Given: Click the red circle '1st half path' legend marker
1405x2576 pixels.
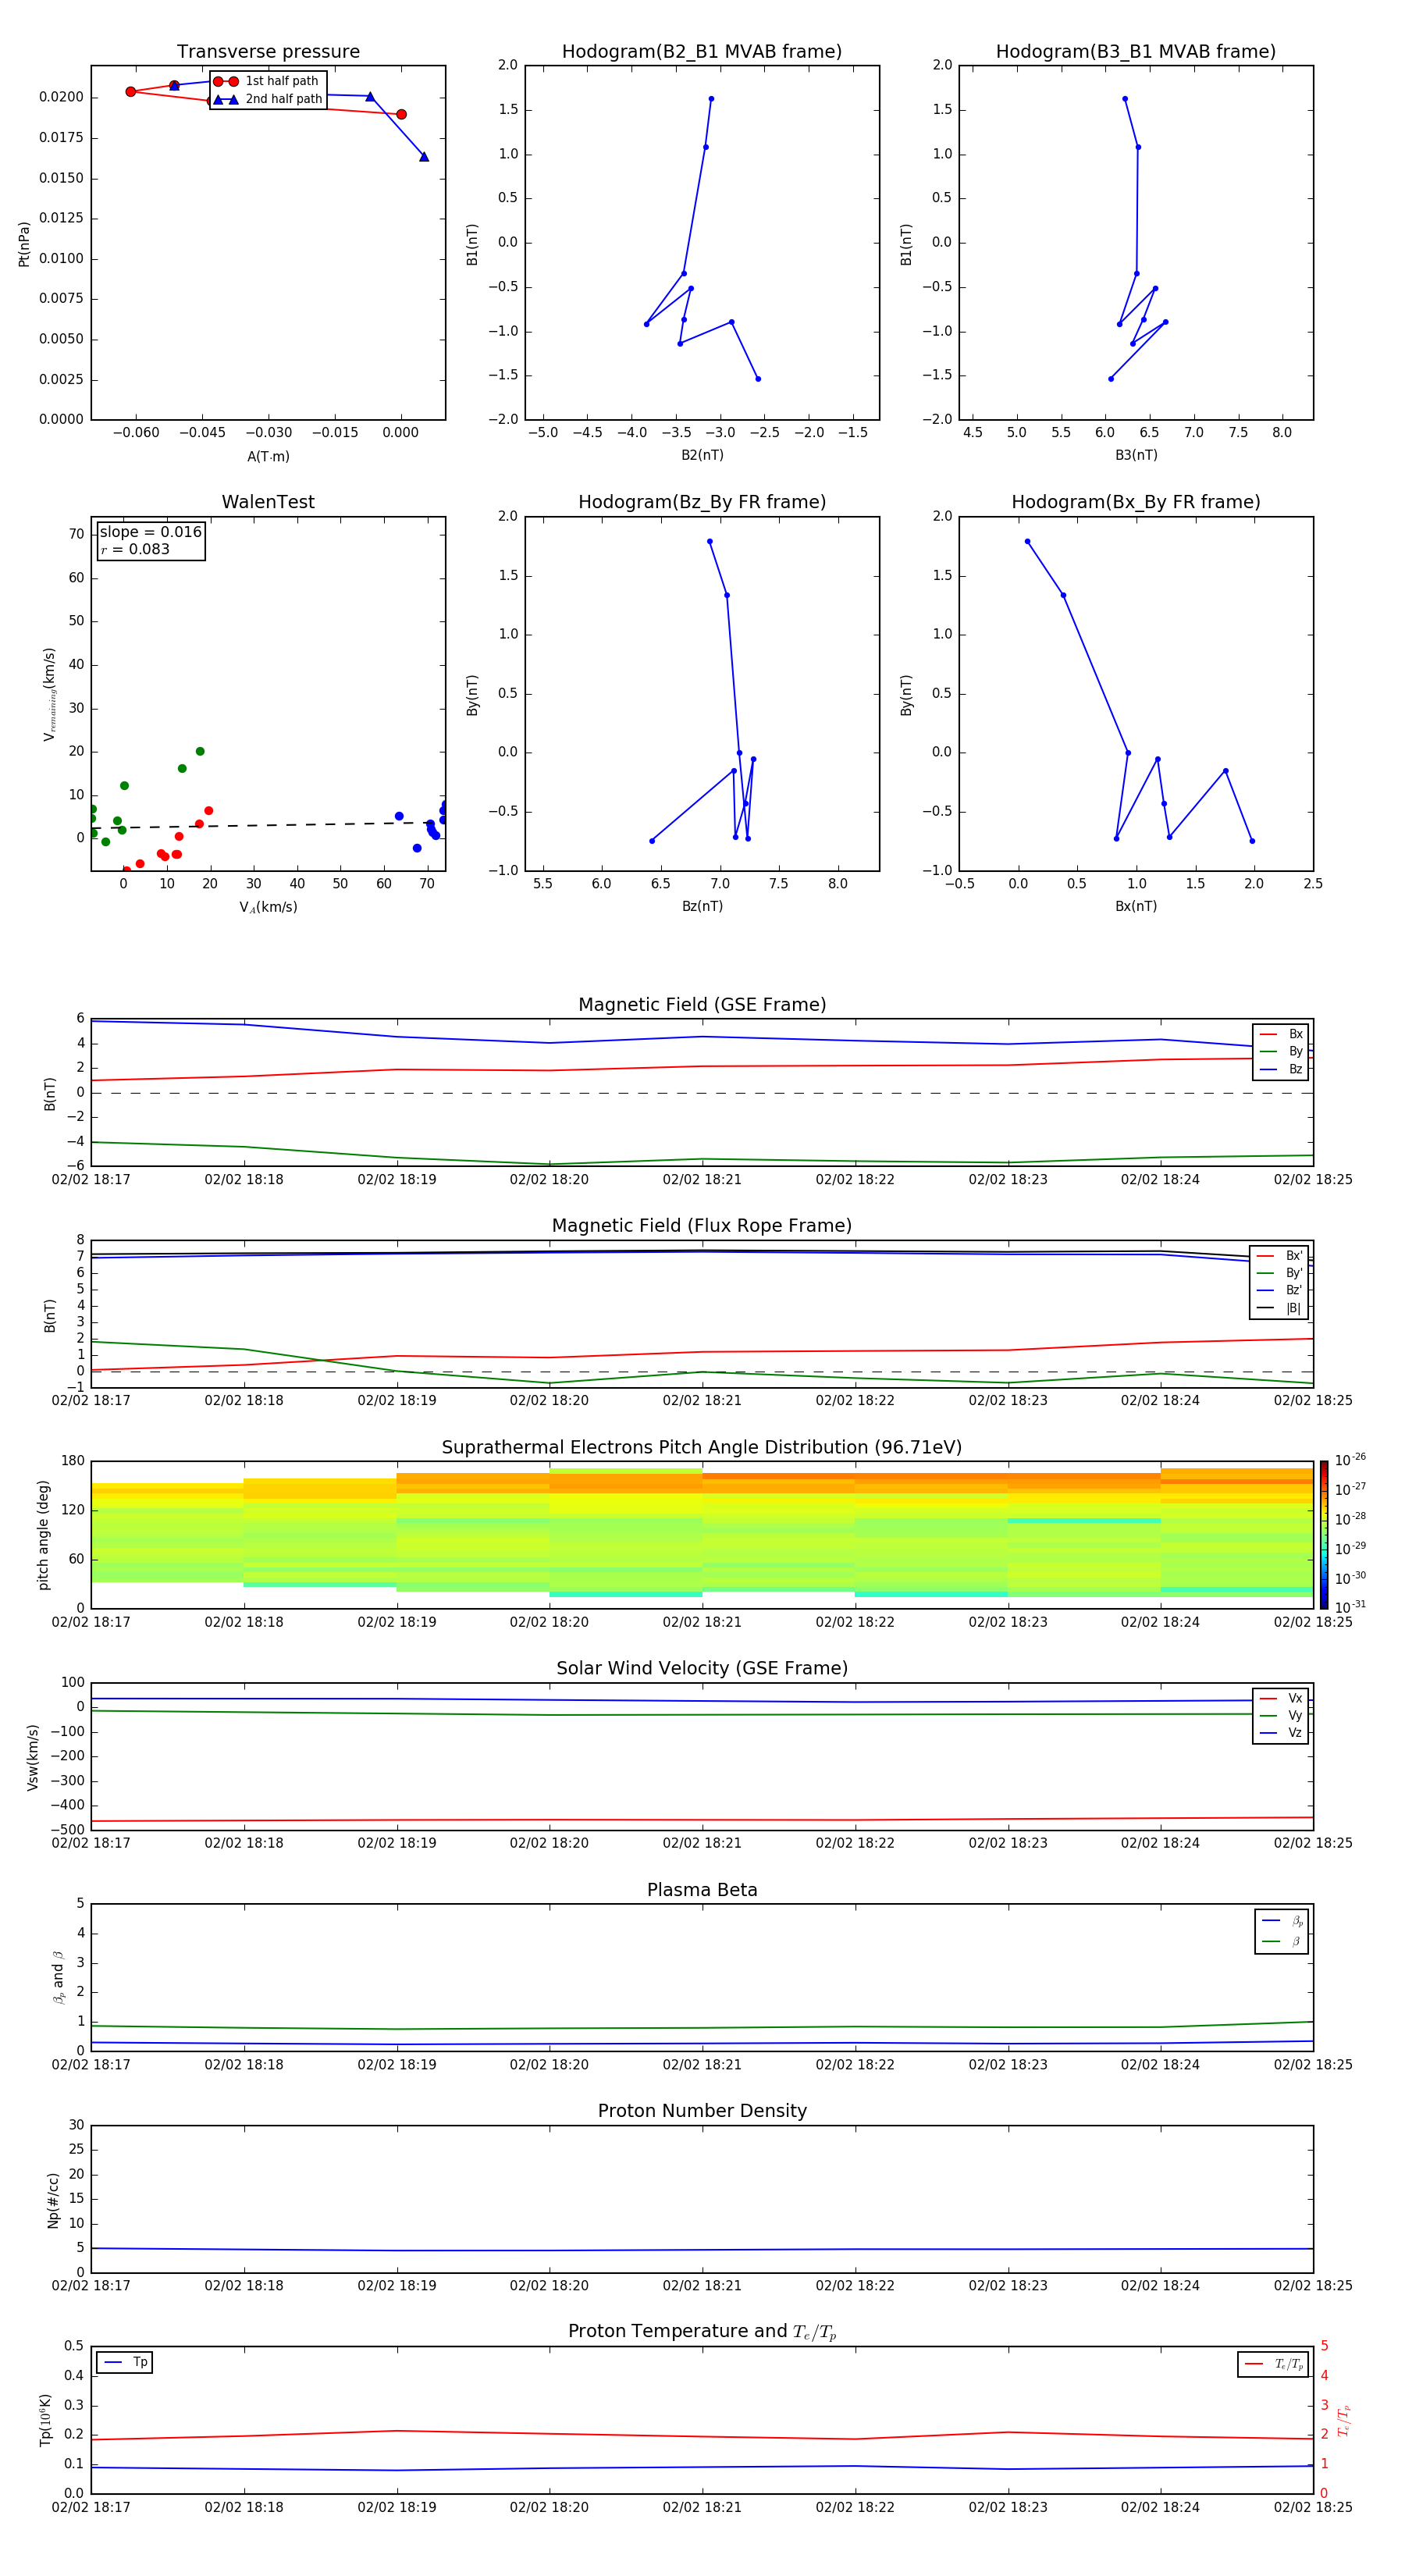Looking at the screenshot, I should pyautogui.click(x=226, y=81).
